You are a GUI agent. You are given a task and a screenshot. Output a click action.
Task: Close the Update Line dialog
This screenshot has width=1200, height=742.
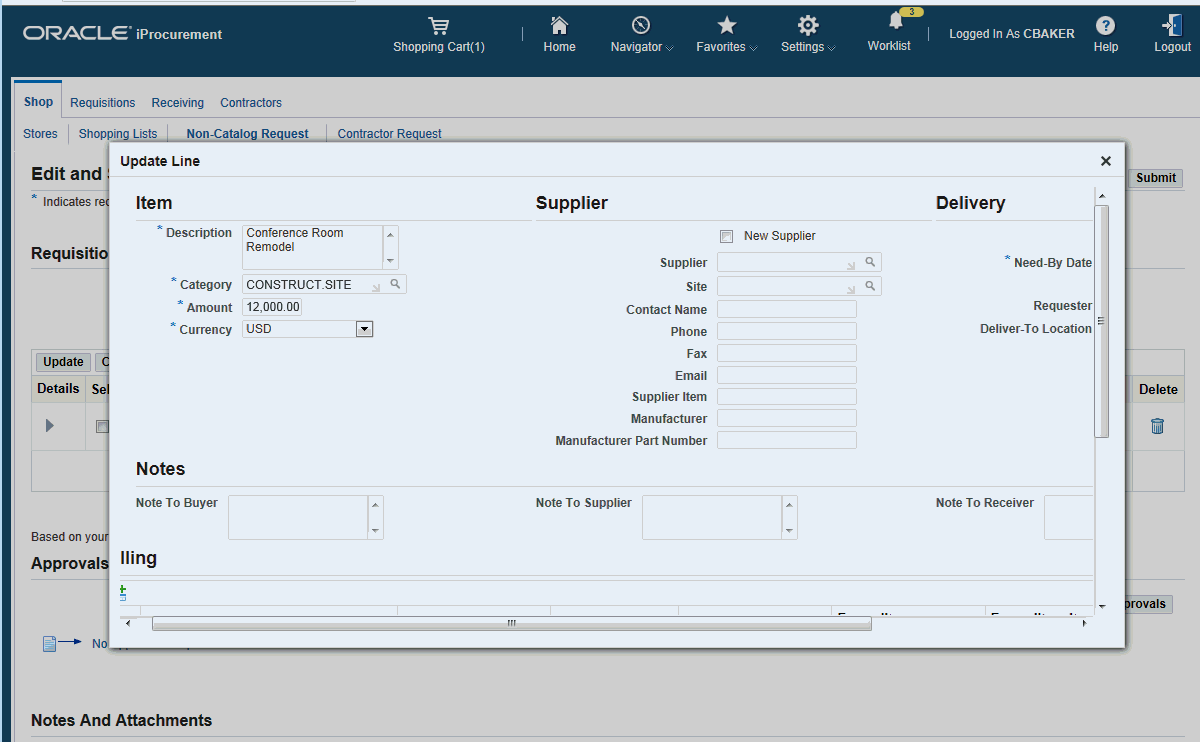point(1106,161)
